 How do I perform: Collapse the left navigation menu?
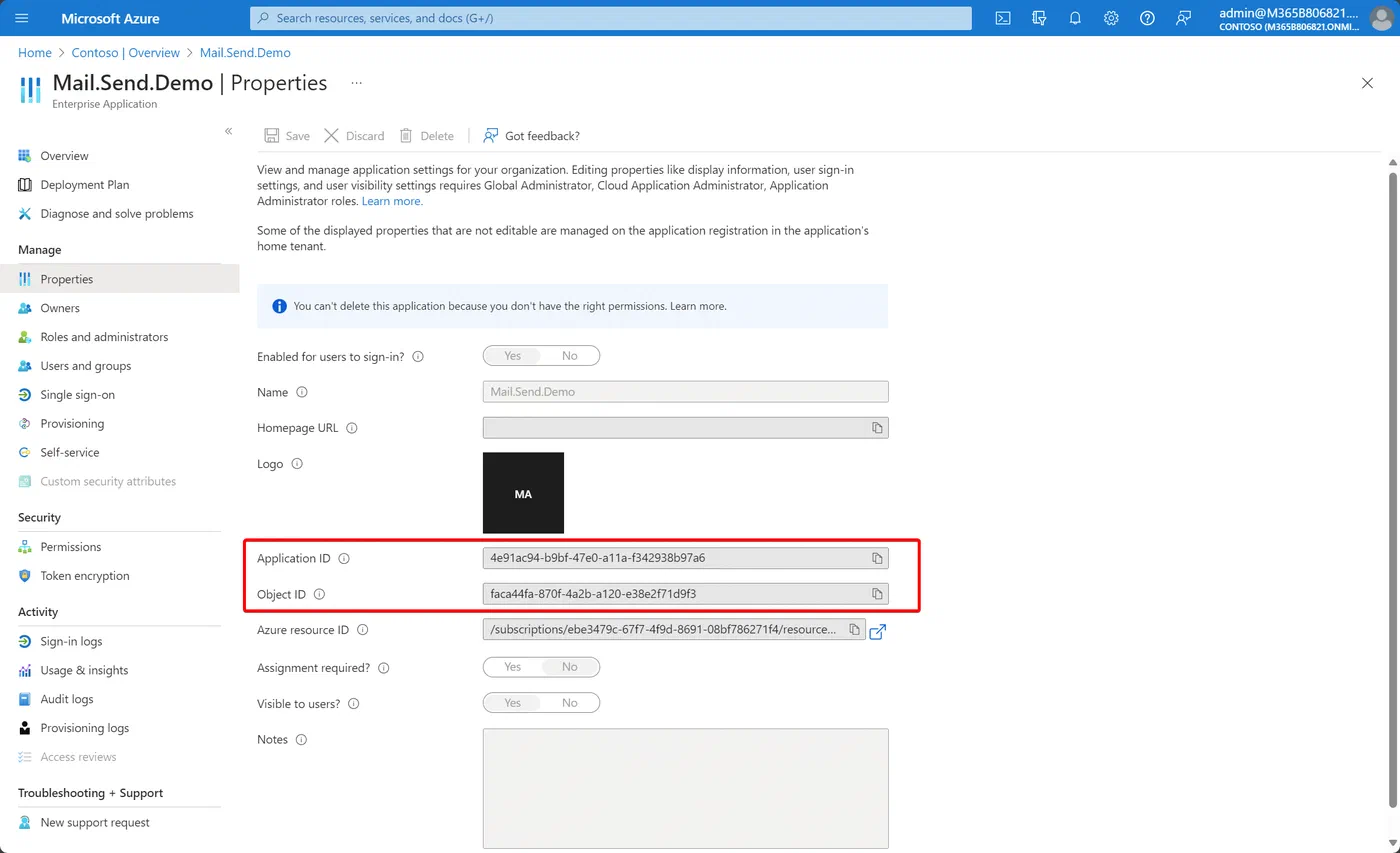(x=228, y=131)
